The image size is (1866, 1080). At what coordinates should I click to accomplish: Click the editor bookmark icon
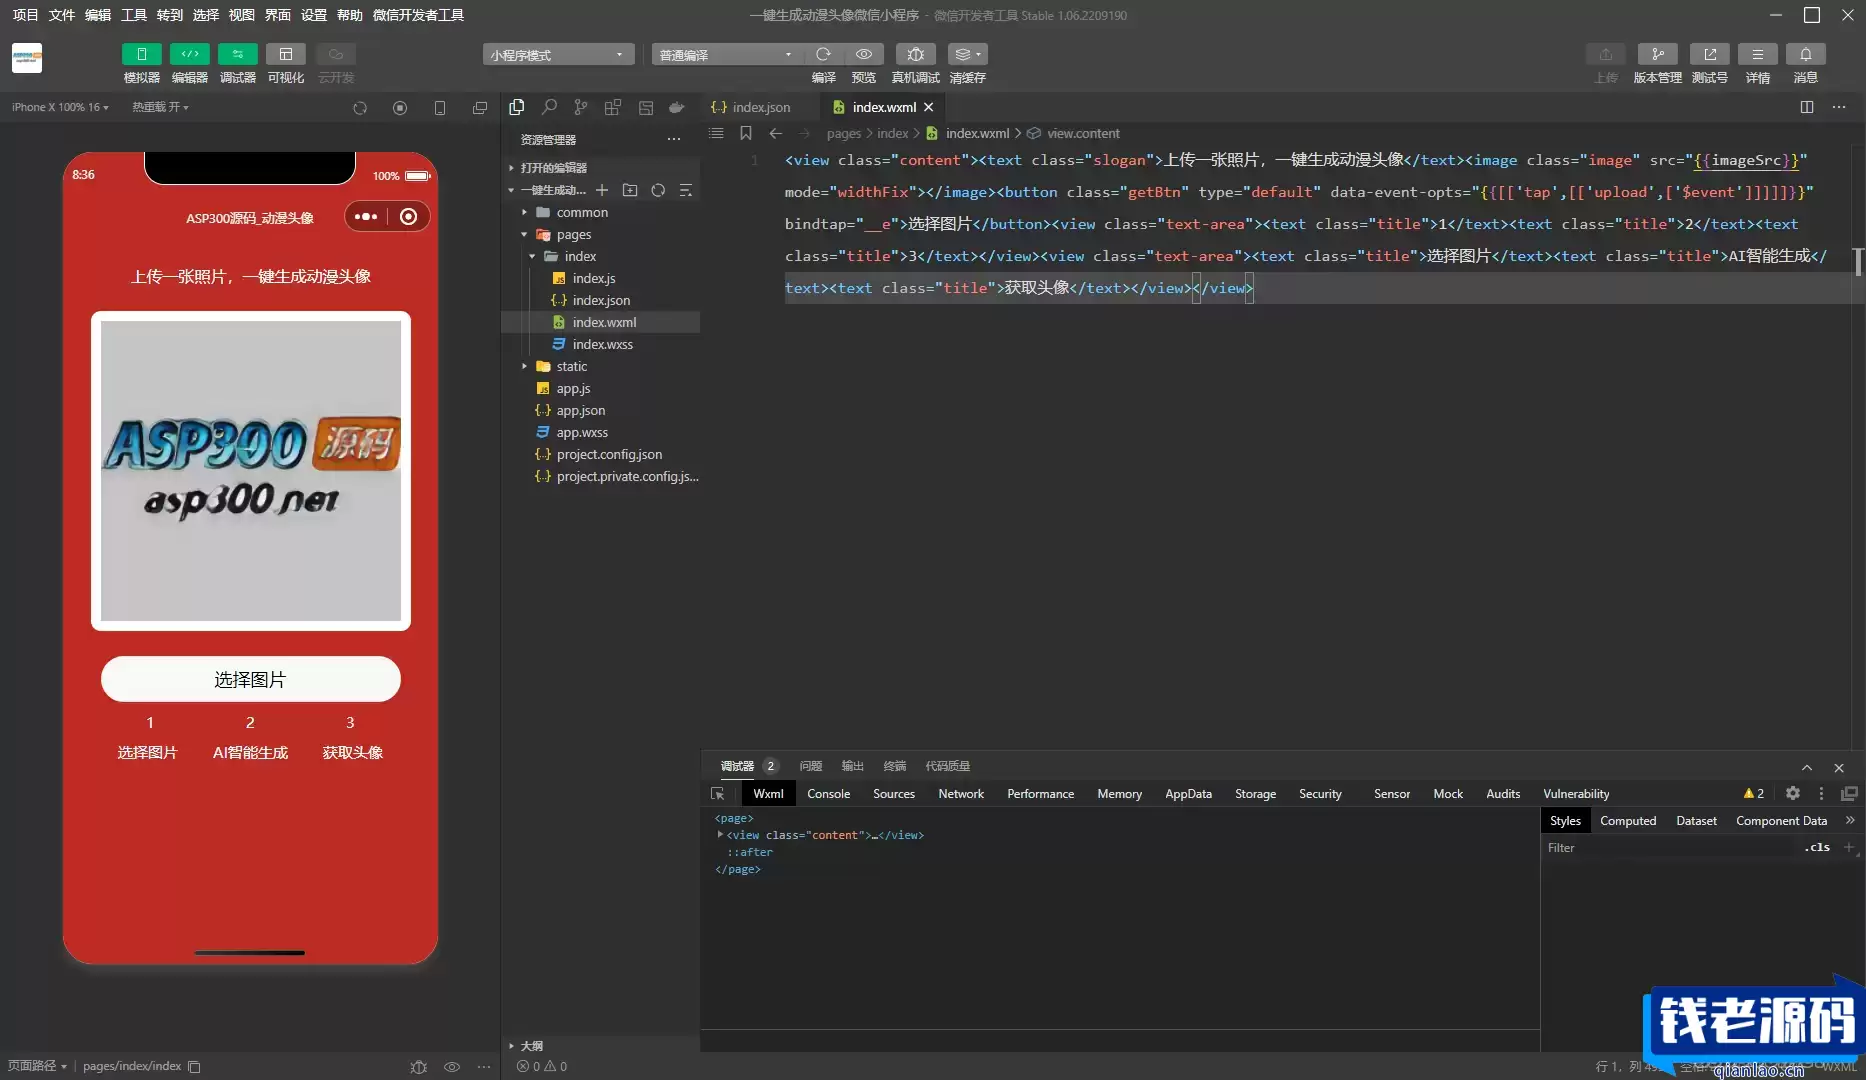(746, 133)
